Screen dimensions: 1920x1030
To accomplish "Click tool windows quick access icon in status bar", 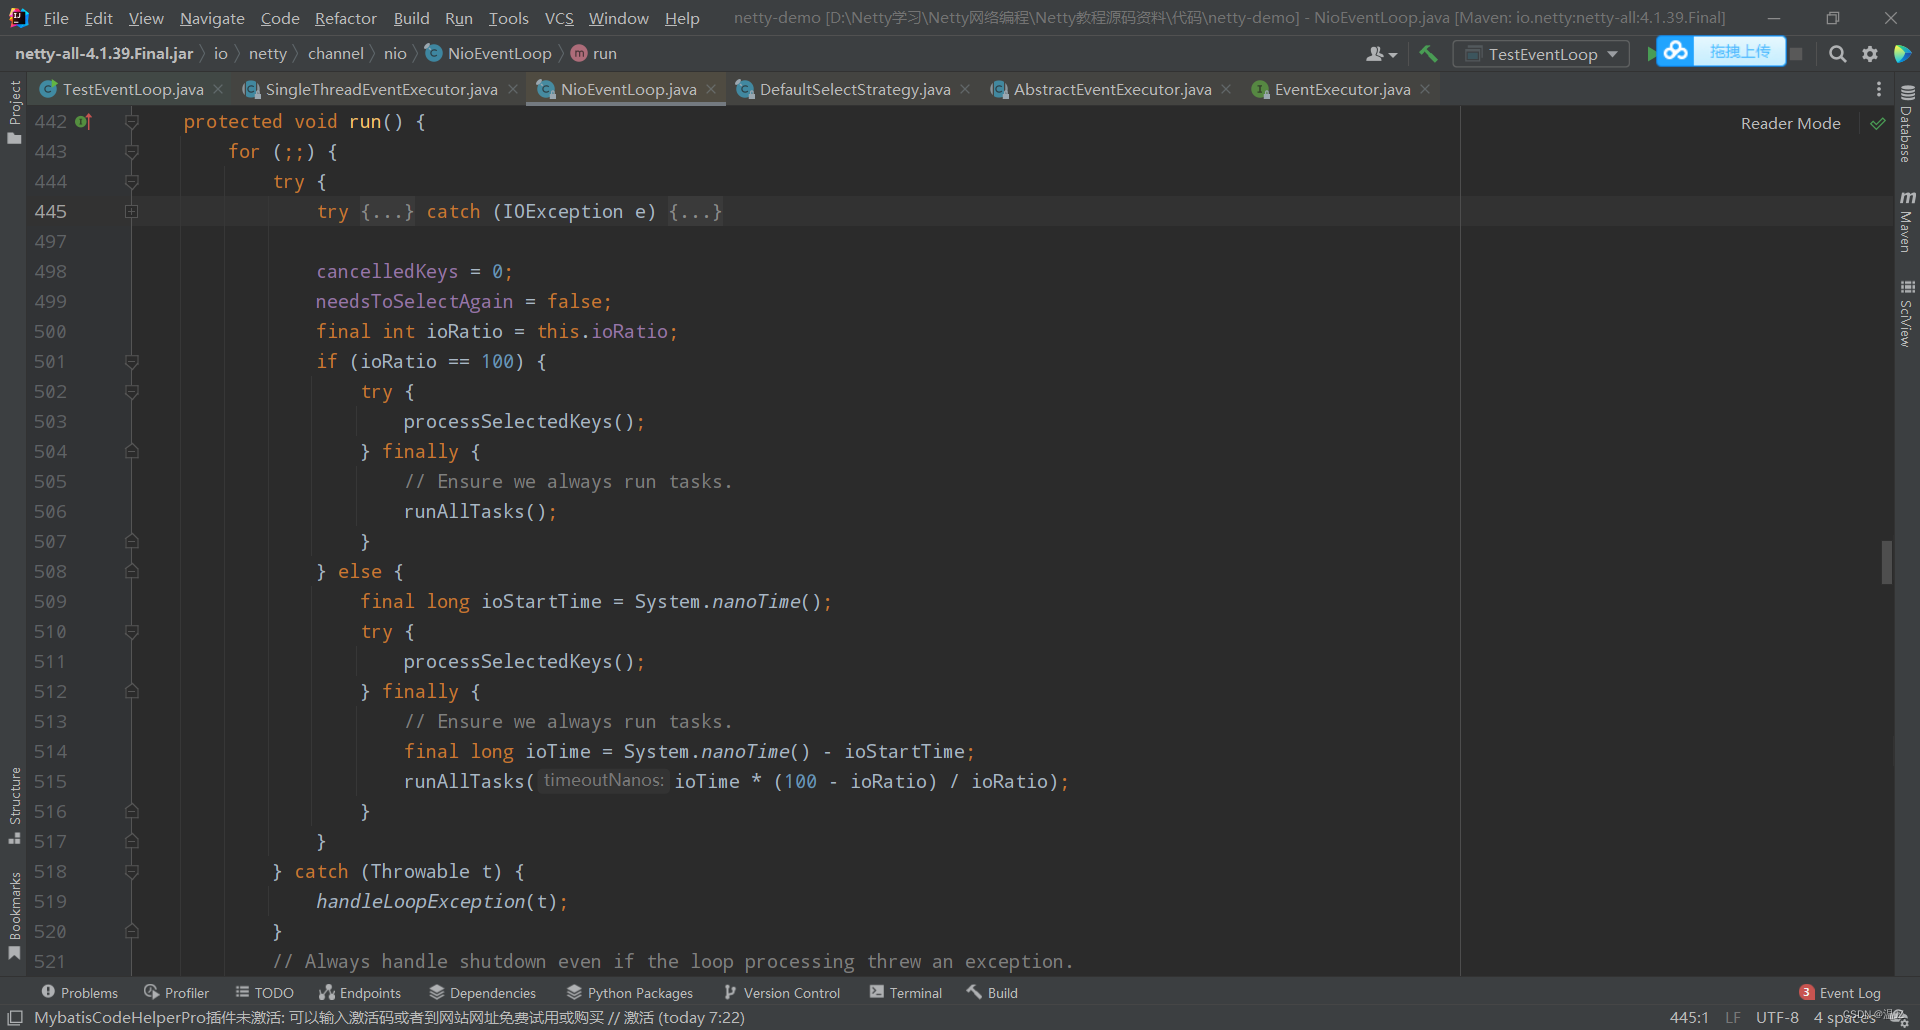I will tap(15, 1017).
